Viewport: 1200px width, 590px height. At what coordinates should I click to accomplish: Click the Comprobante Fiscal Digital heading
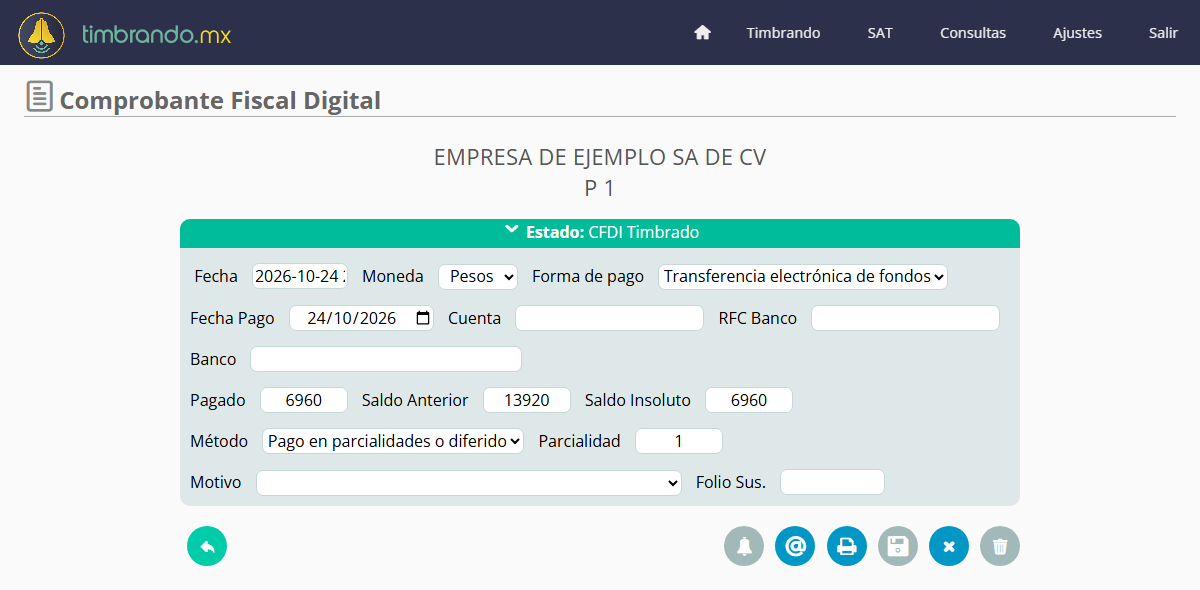[220, 100]
